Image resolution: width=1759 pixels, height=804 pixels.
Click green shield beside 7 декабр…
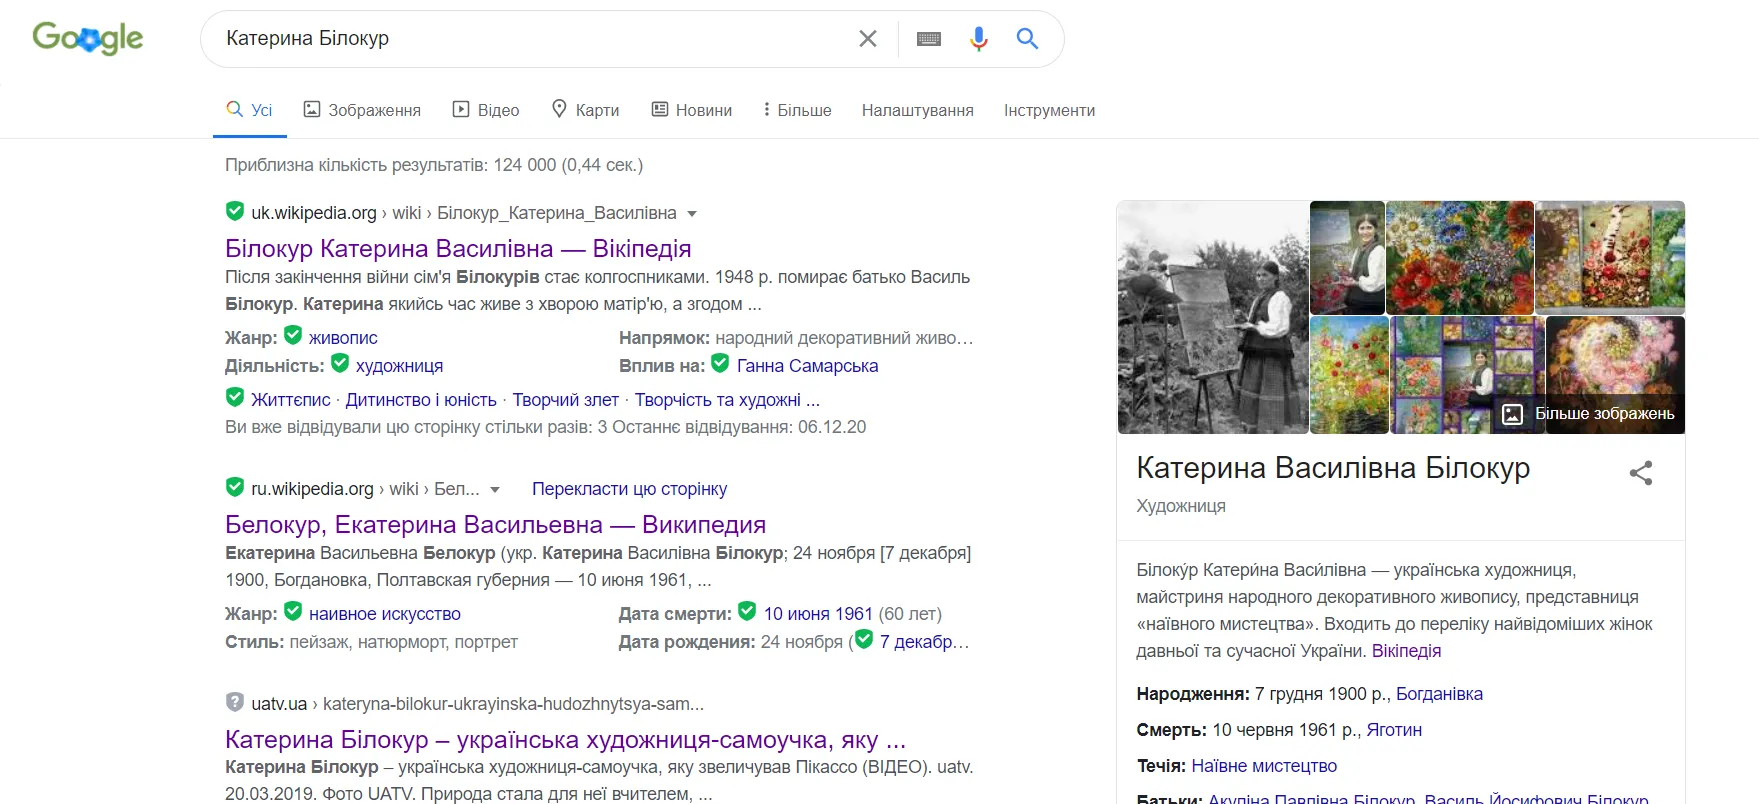[864, 639]
